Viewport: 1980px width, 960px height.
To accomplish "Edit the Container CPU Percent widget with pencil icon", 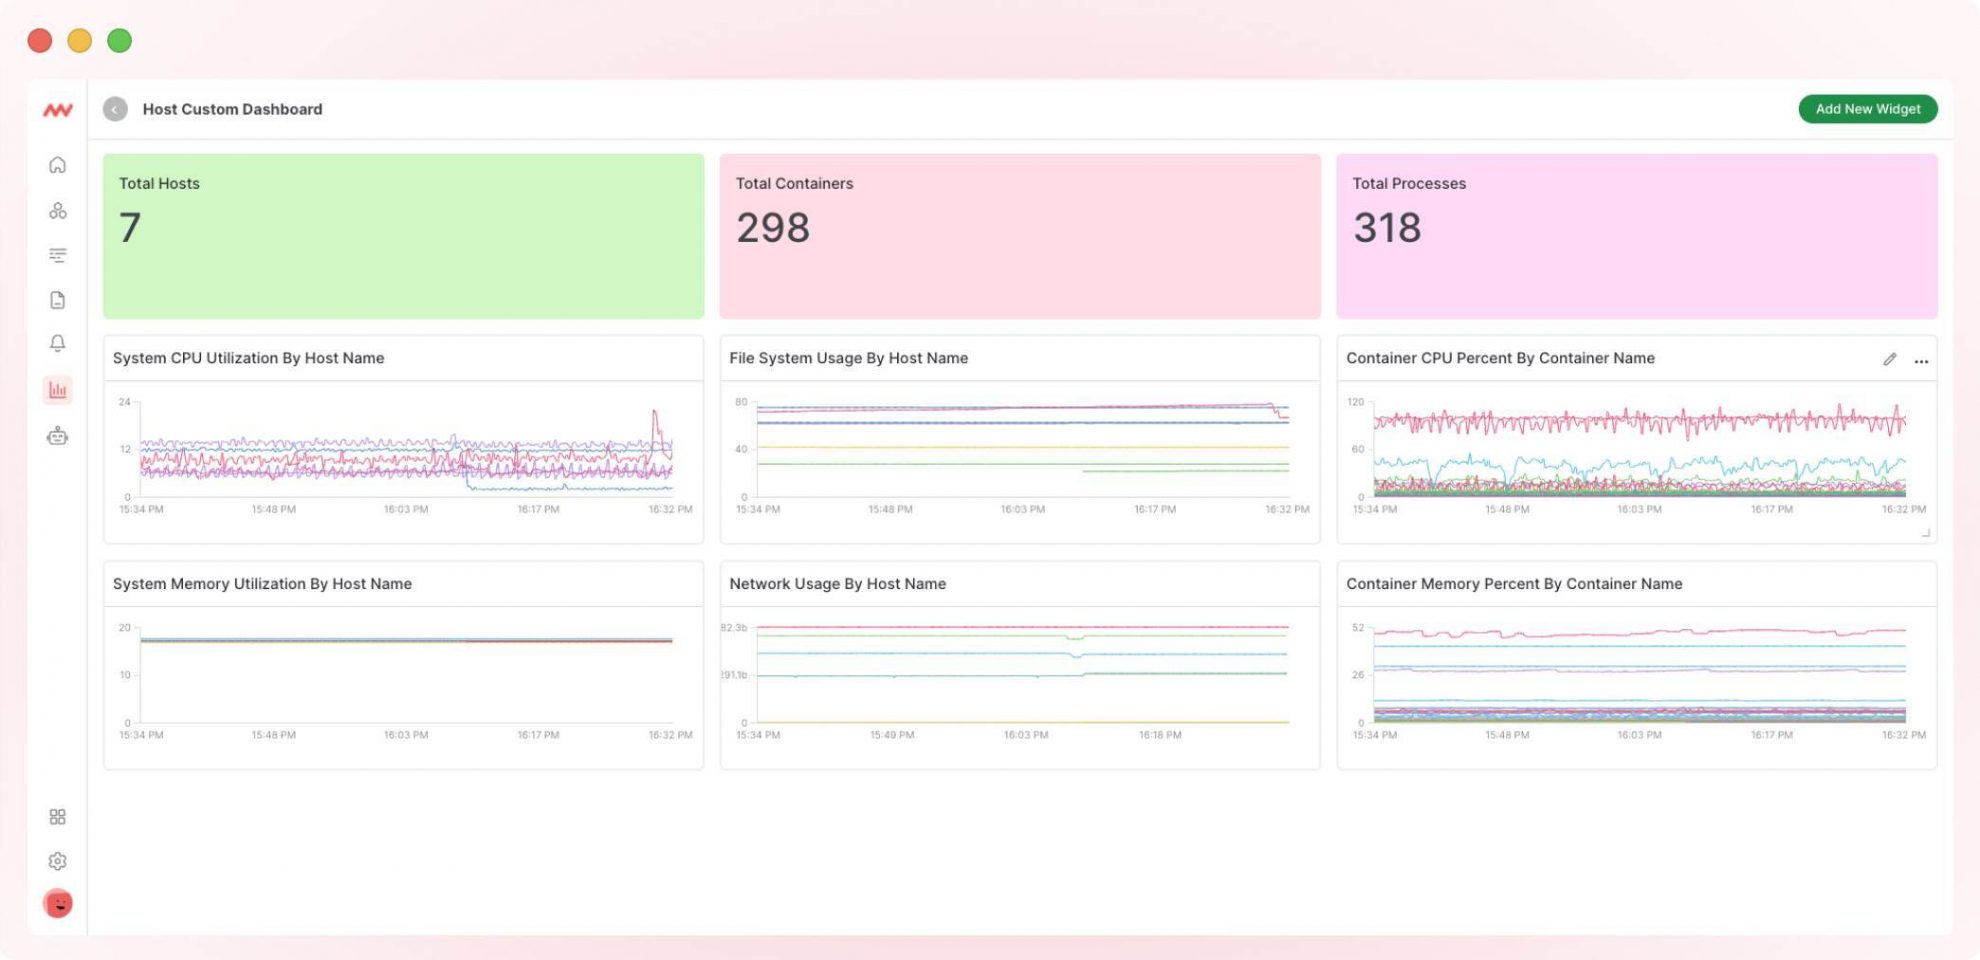I will pyautogui.click(x=1890, y=358).
